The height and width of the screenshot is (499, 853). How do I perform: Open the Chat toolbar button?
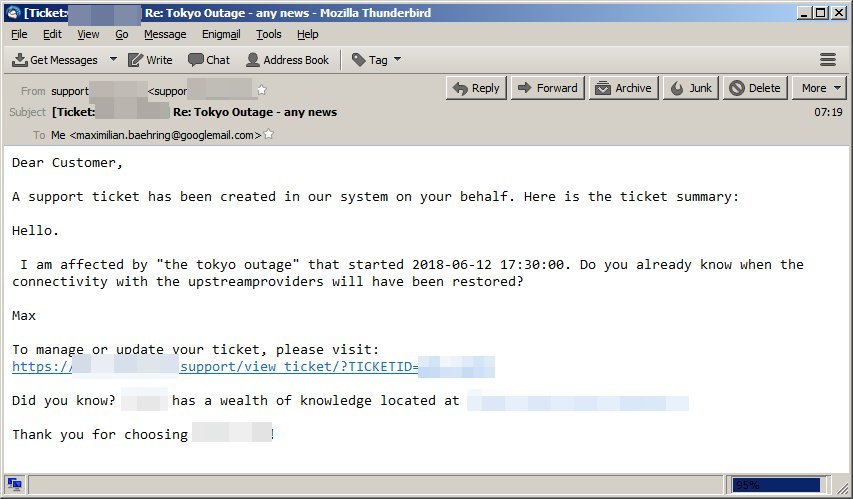coord(208,60)
